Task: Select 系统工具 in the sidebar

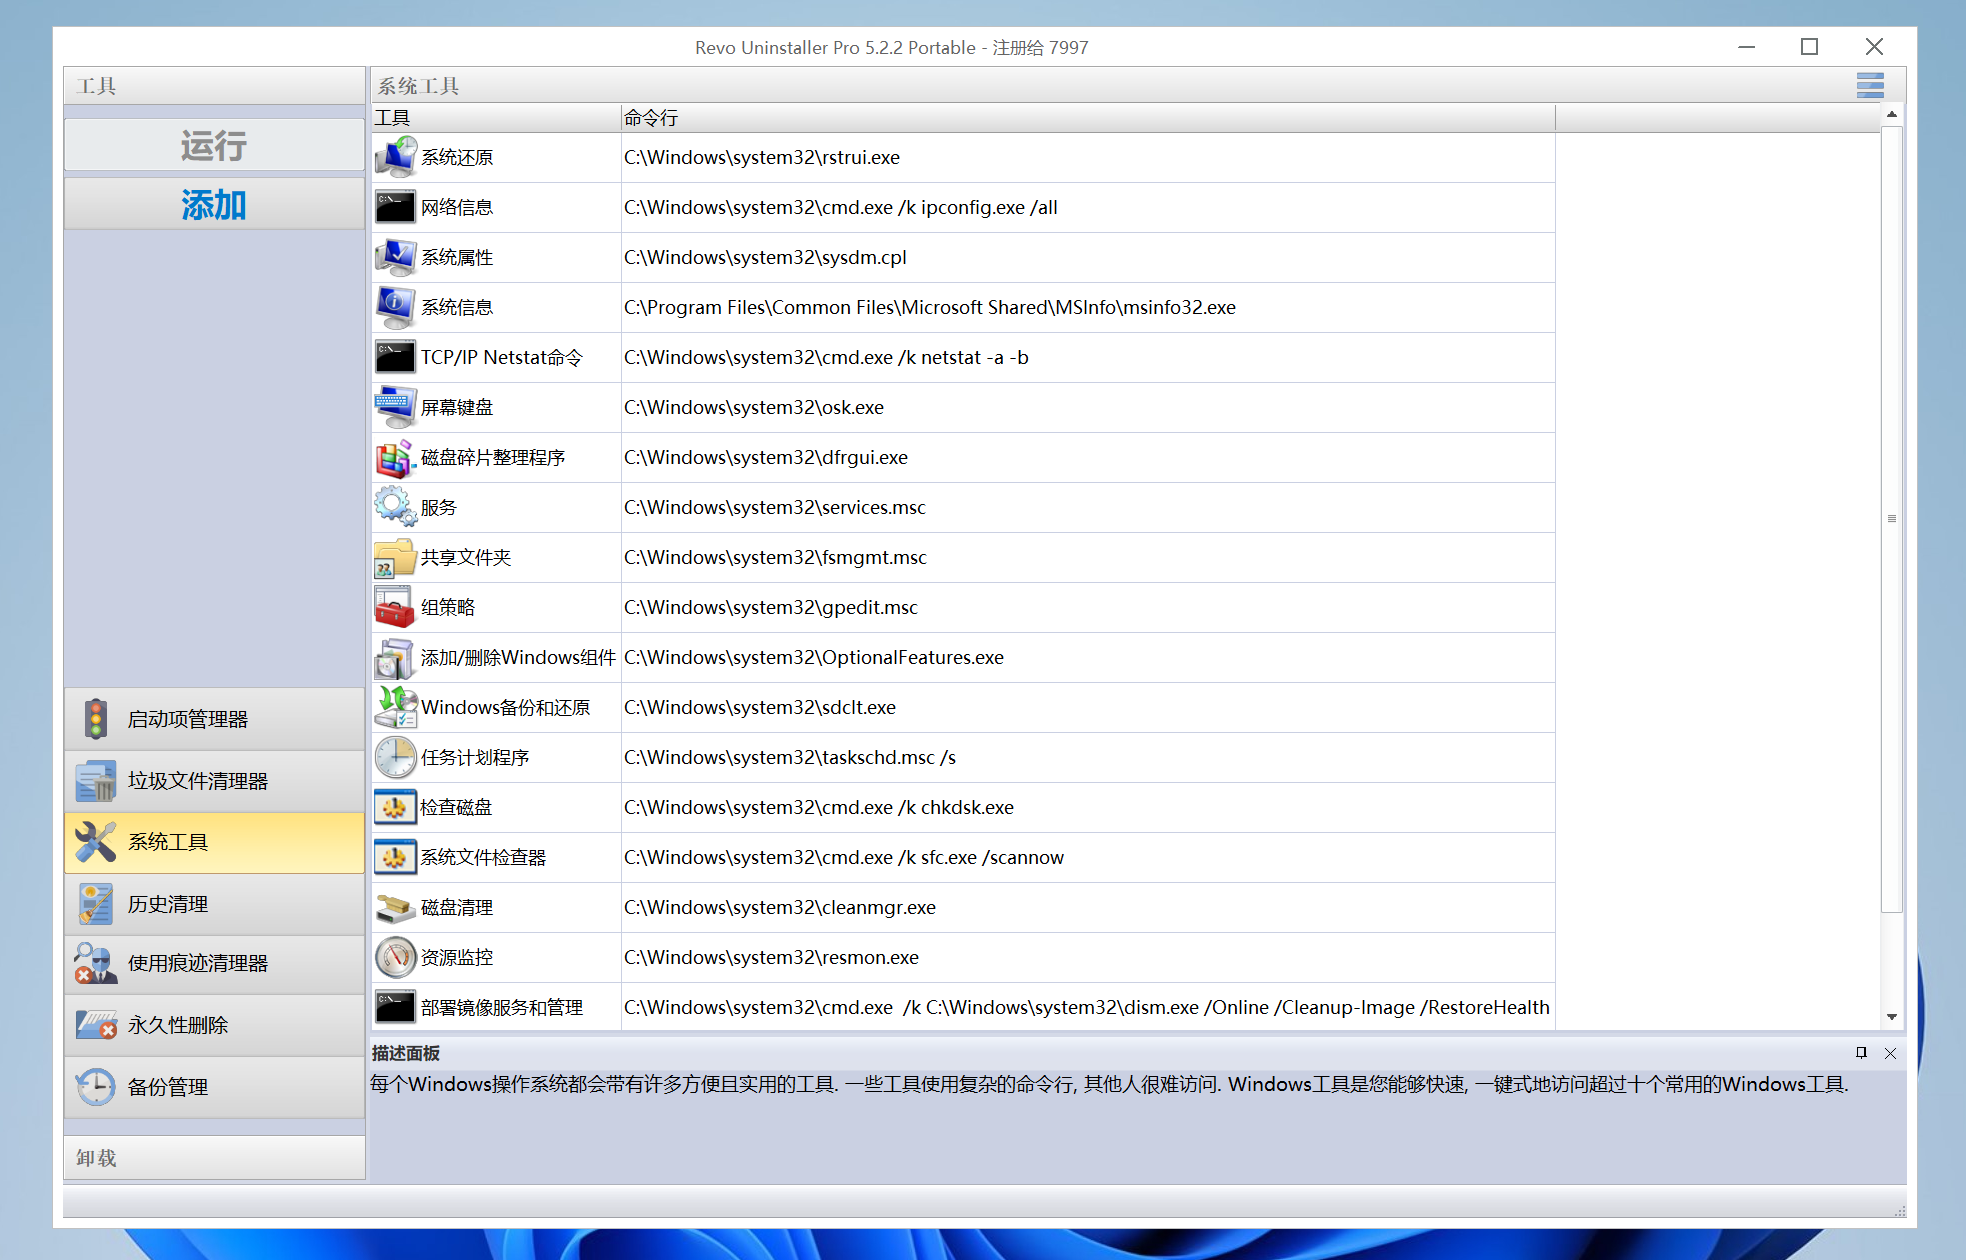Action: click(x=214, y=842)
